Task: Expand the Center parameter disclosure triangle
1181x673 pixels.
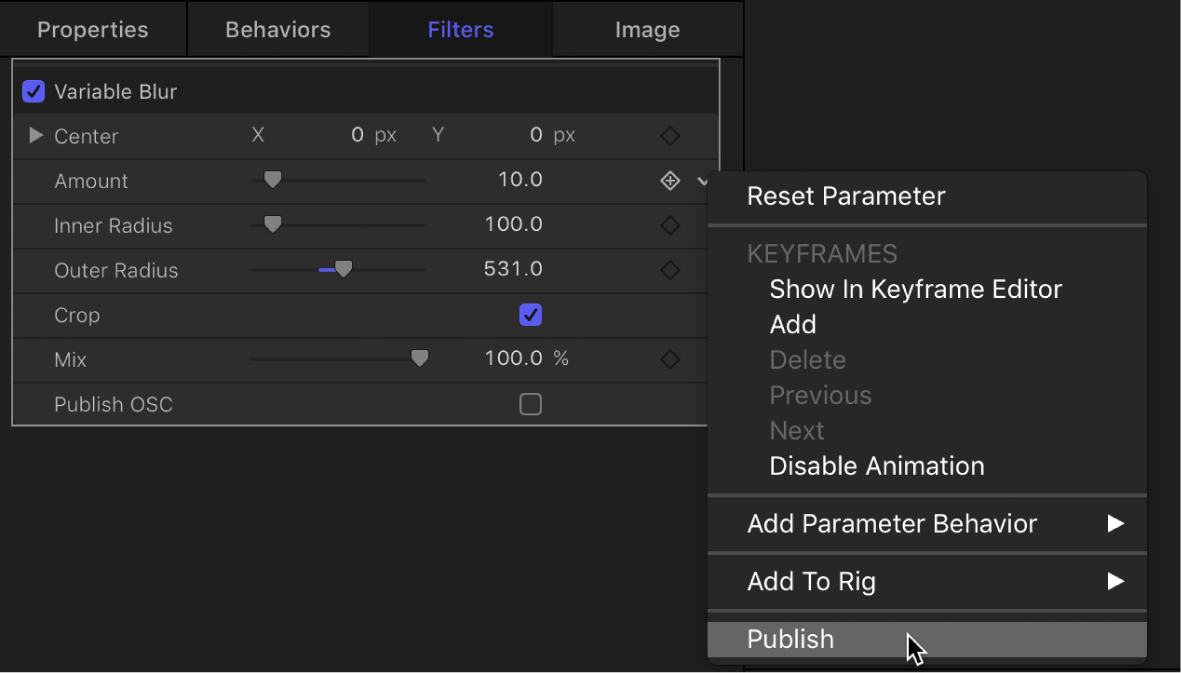Action: click(x=36, y=135)
